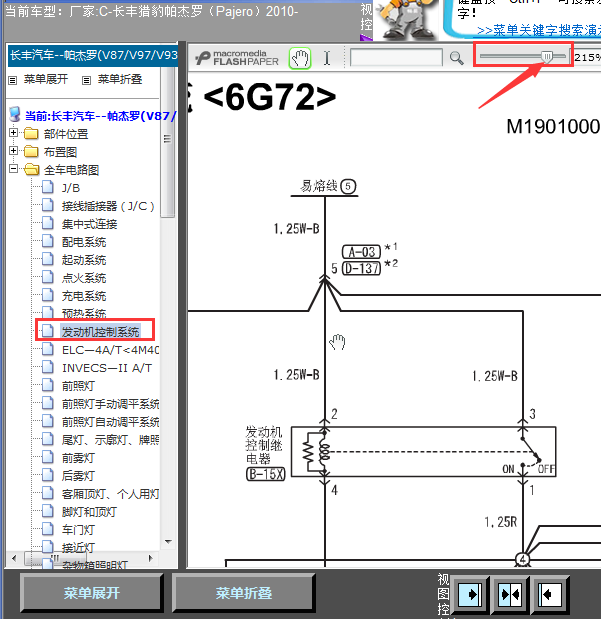Image resolution: width=601 pixels, height=619 pixels.
Task: Click the document icon beside 车门灯
Action: click(x=48, y=529)
